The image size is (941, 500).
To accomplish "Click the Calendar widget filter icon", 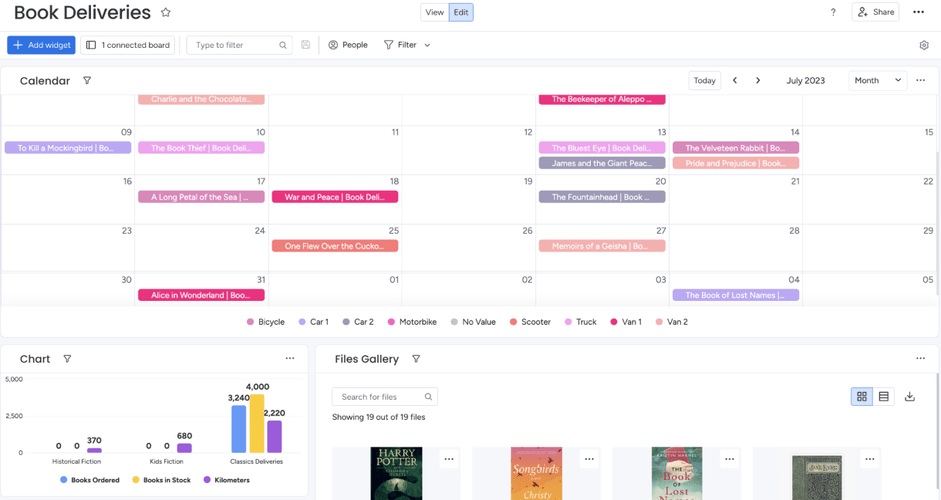I will (87, 81).
